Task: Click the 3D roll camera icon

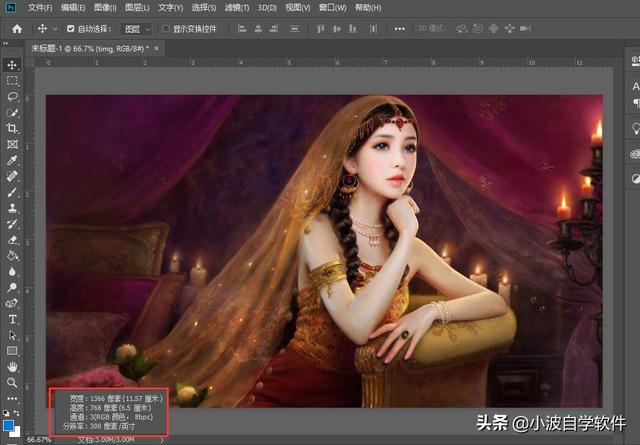Action: click(478, 29)
